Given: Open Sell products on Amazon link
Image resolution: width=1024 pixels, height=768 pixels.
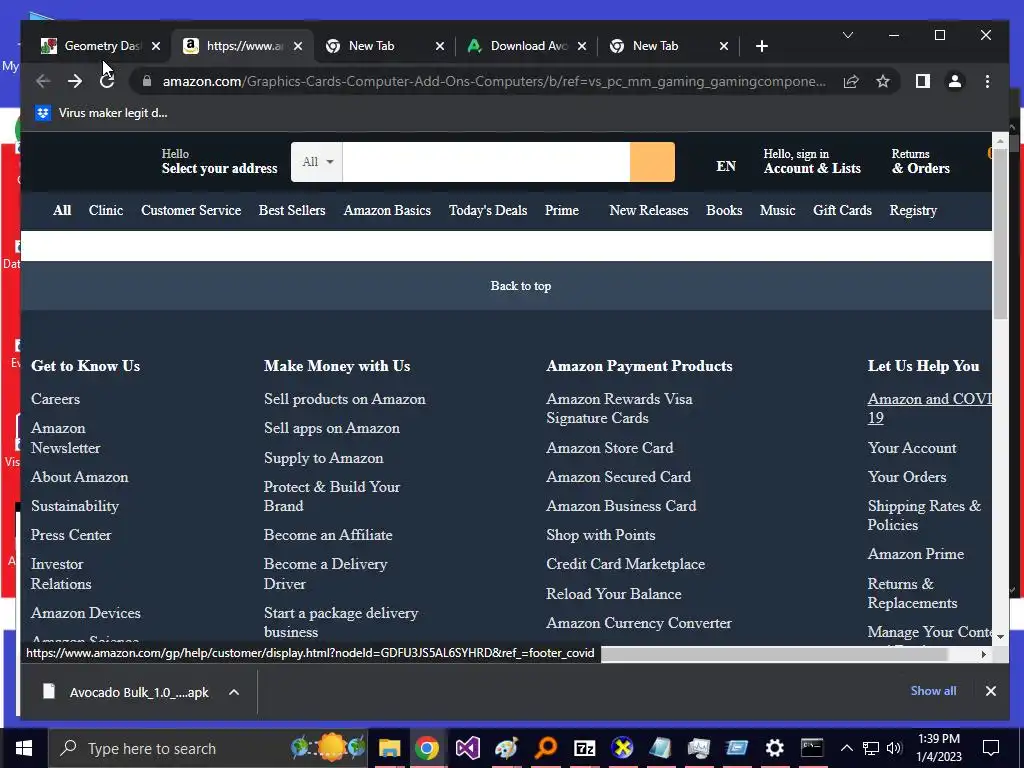Looking at the screenshot, I should click(344, 399).
